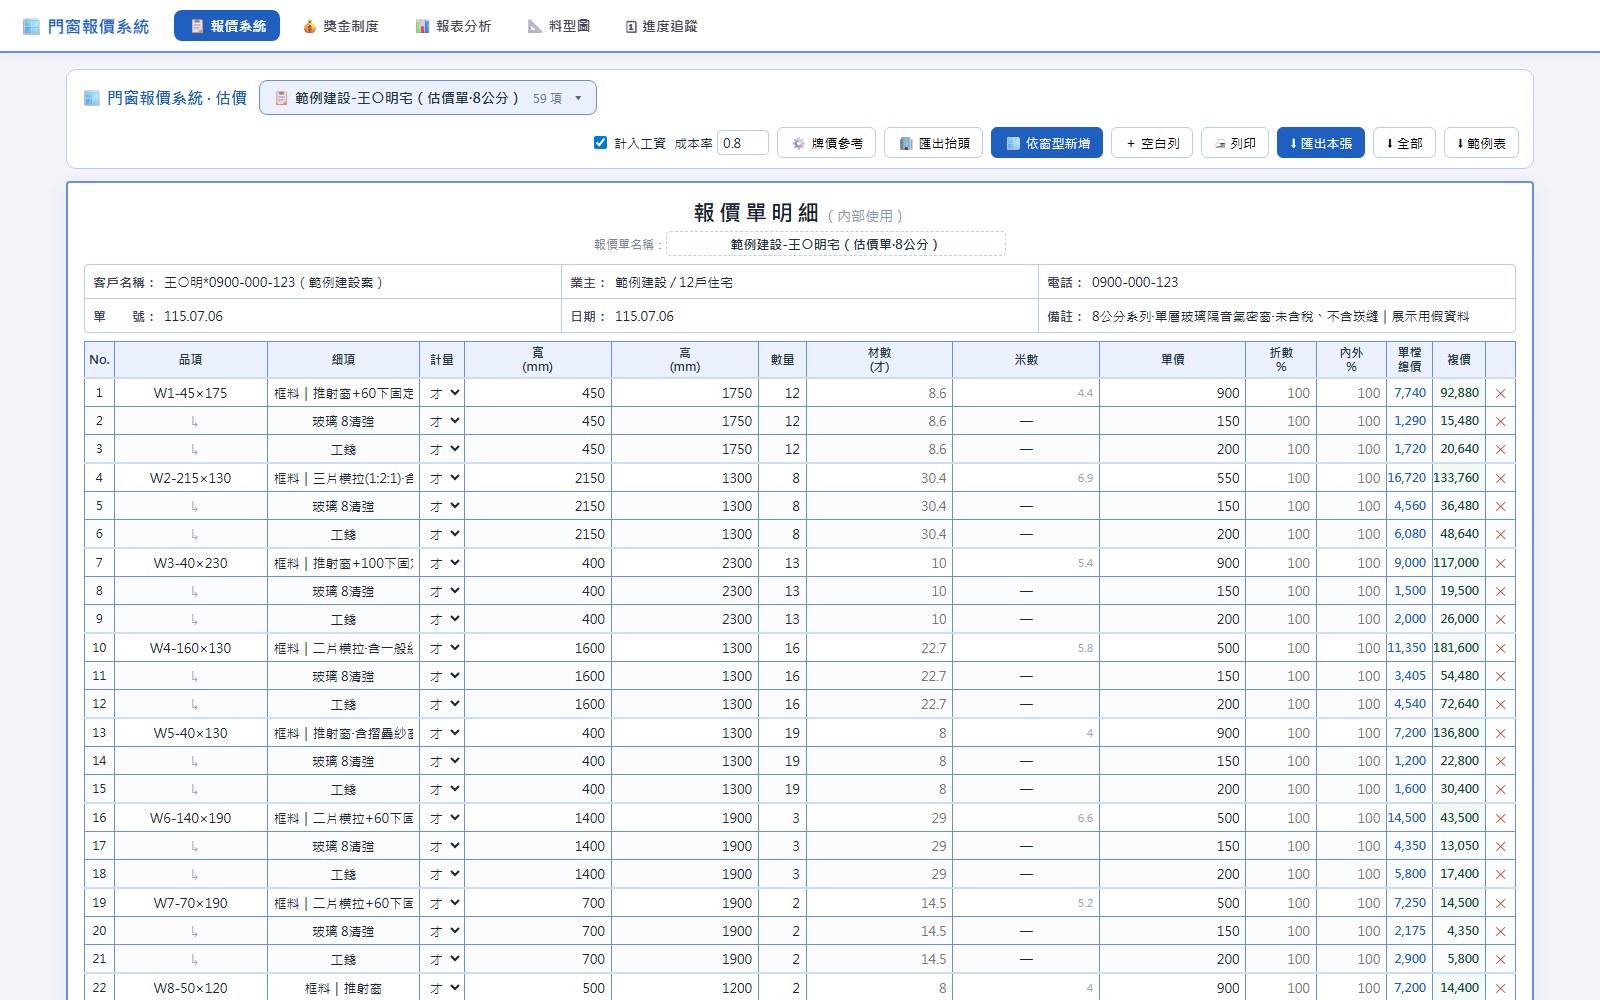The height and width of the screenshot is (1000, 1600).
Task: Delete row 22 W8-50×120 with X icon
Action: tap(1500, 988)
